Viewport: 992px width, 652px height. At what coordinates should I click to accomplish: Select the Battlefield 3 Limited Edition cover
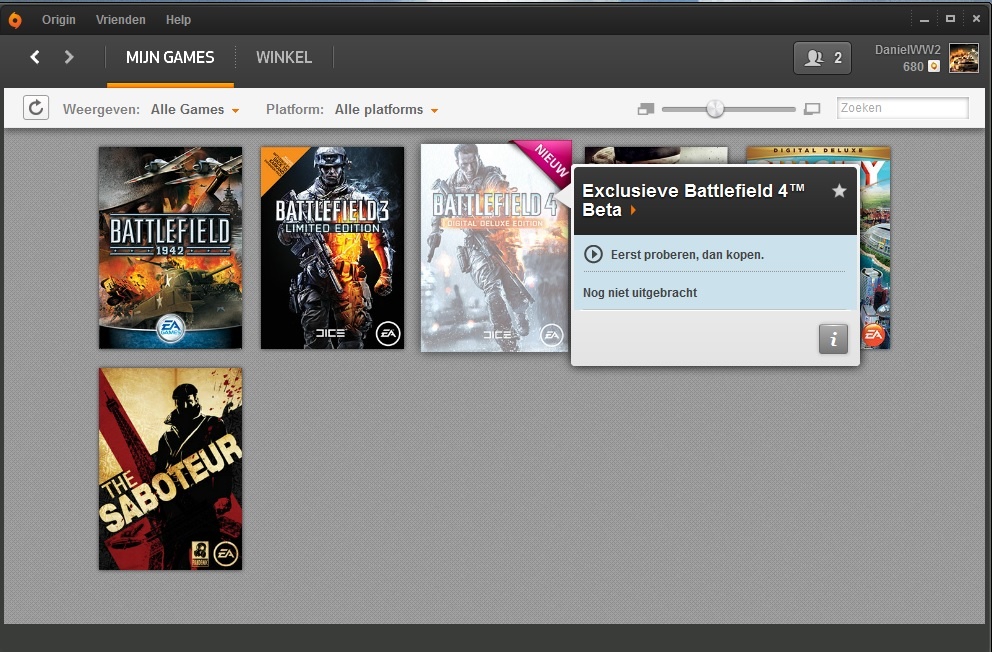click(x=332, y=248)
